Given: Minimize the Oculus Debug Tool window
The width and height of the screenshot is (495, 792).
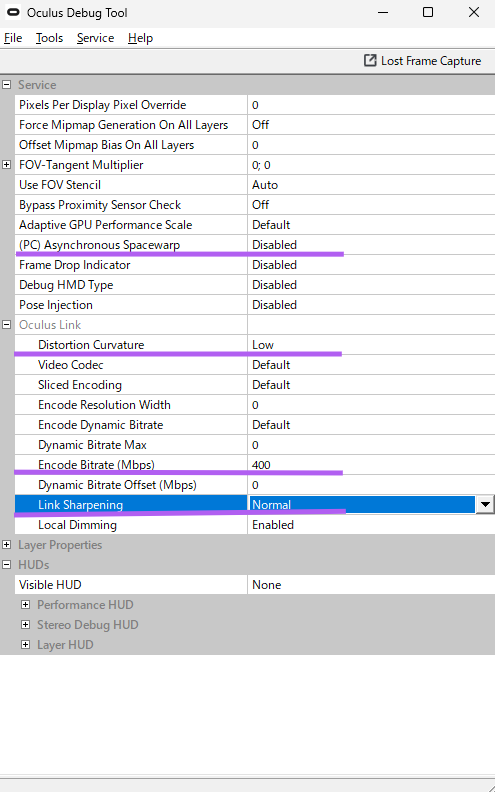Looking at the screenshot, I should click(x=383, y=12).
